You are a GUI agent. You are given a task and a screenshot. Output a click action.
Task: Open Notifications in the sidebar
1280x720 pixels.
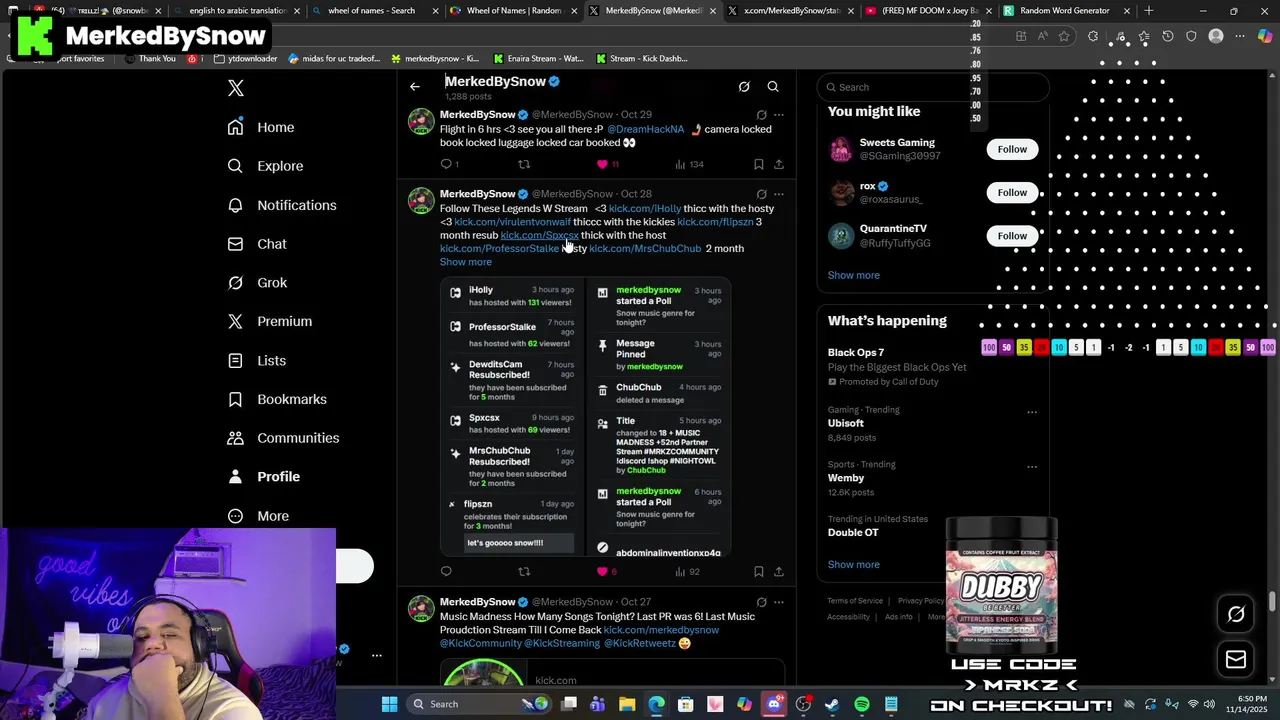pos(282,205)
